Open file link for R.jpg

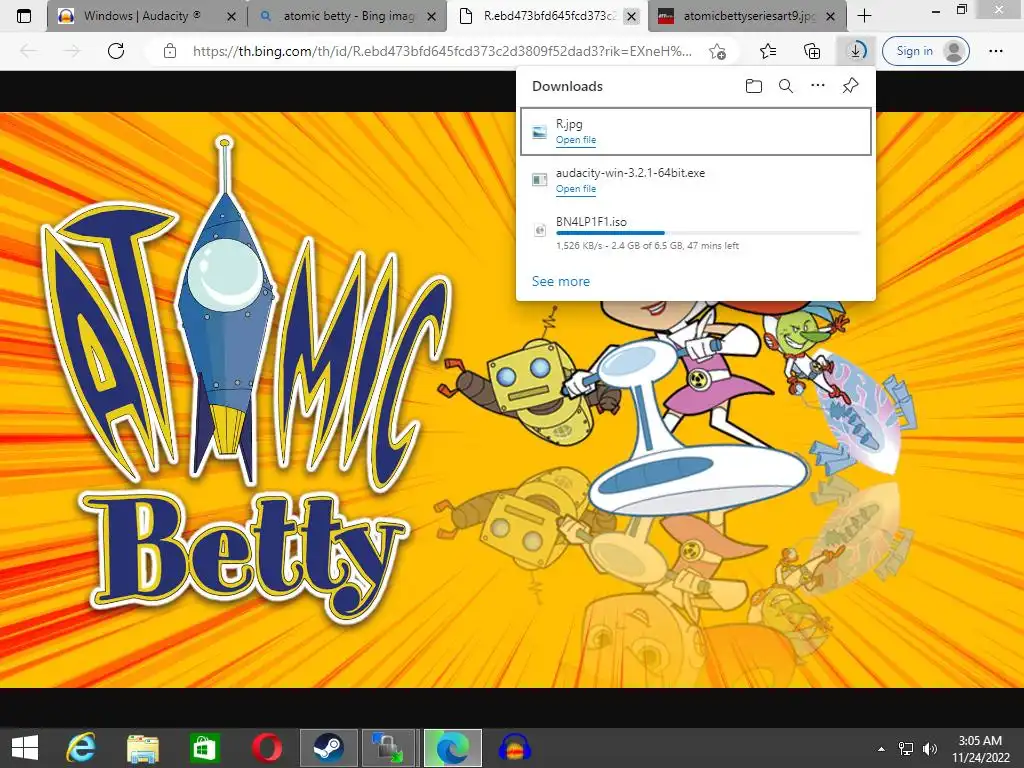click(575, 140)
